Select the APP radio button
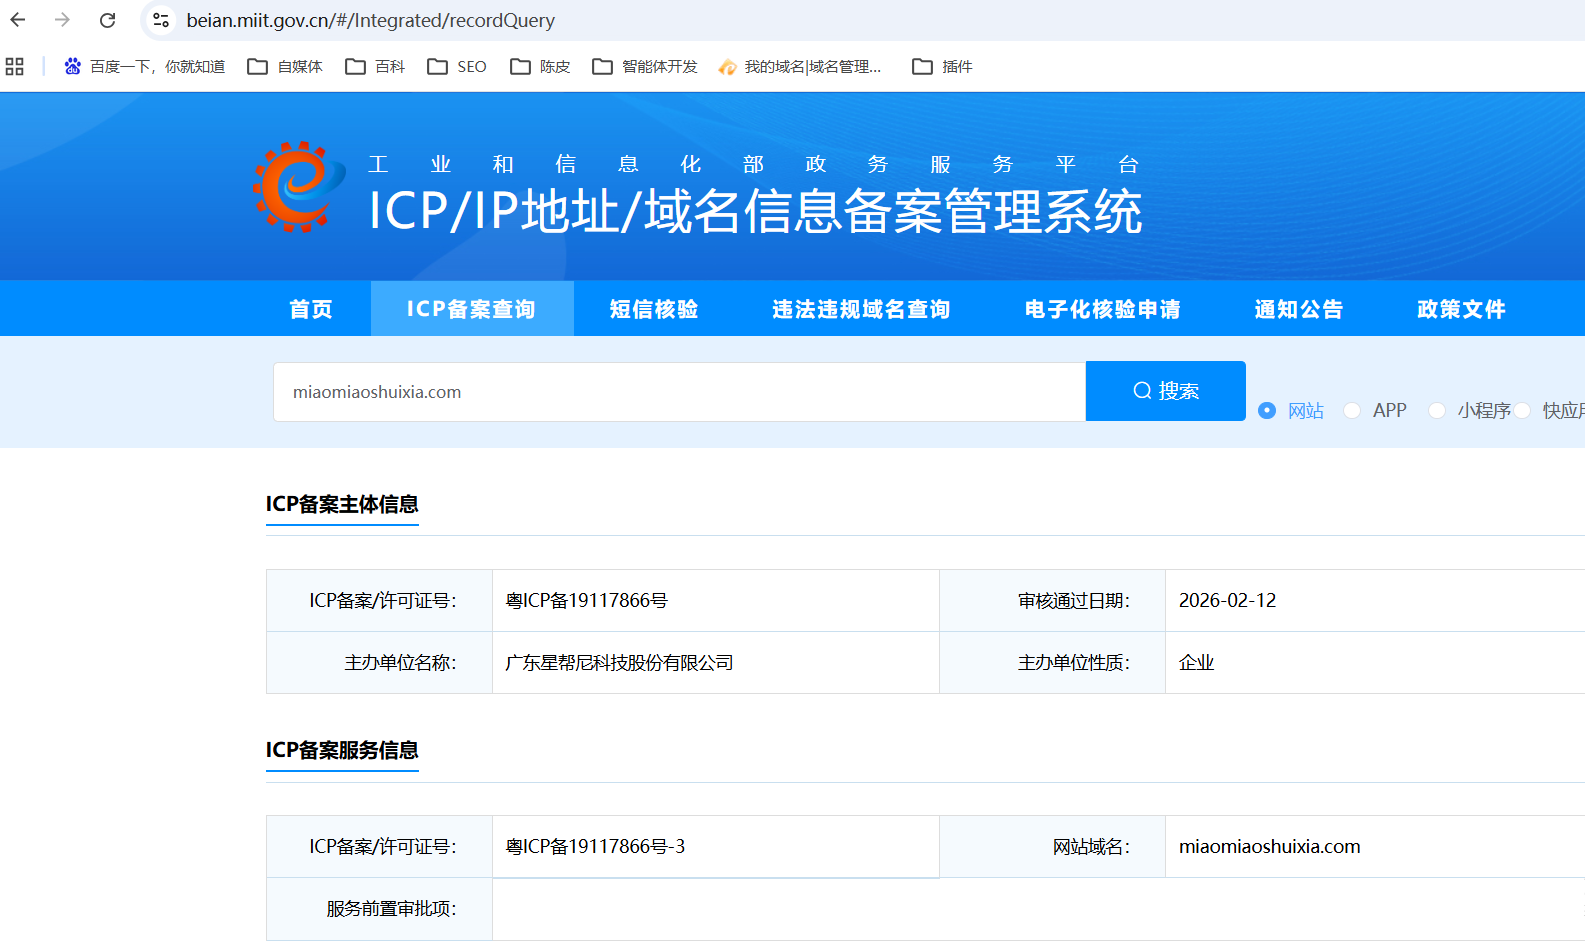Viewport: 1585px width, 941px height. point(1352,411)
